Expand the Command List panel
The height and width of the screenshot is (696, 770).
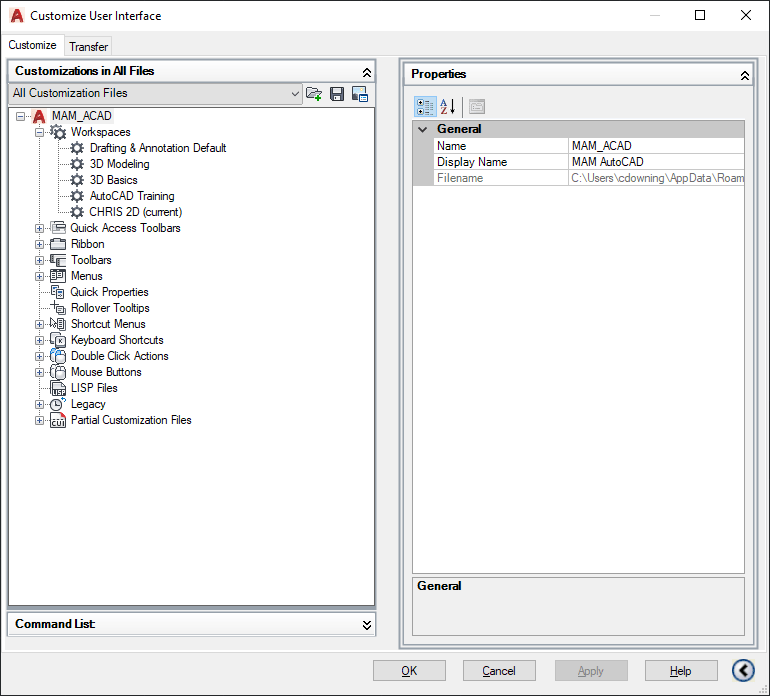tap(366, 625)
